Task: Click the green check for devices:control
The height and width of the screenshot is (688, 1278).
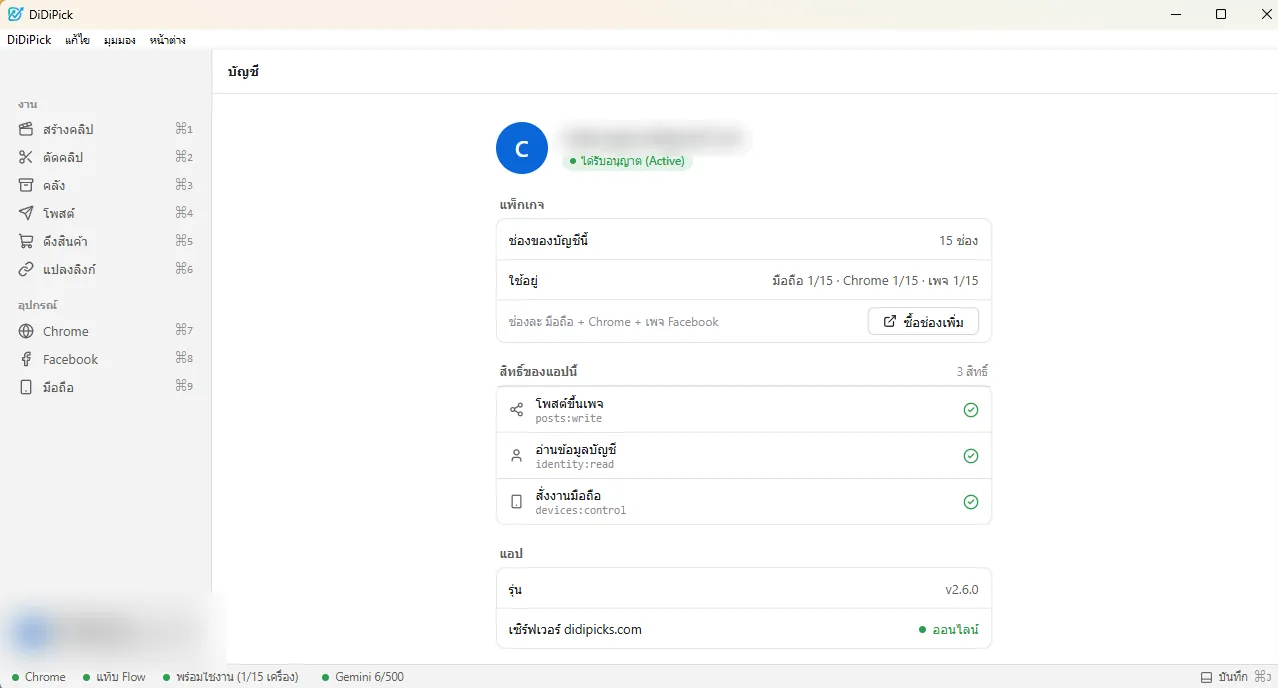Action: tap(970, 502)
